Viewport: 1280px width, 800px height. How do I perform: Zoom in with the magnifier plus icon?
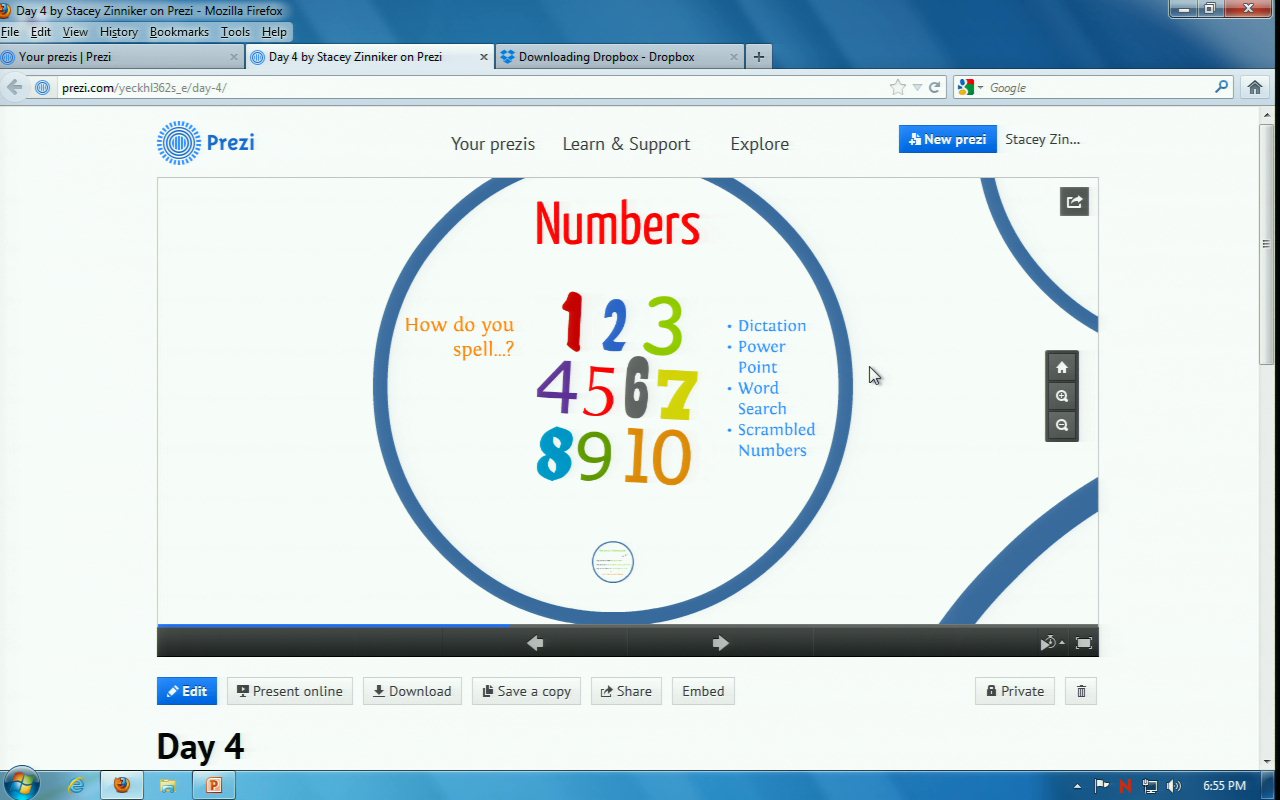pos(1062,396)
